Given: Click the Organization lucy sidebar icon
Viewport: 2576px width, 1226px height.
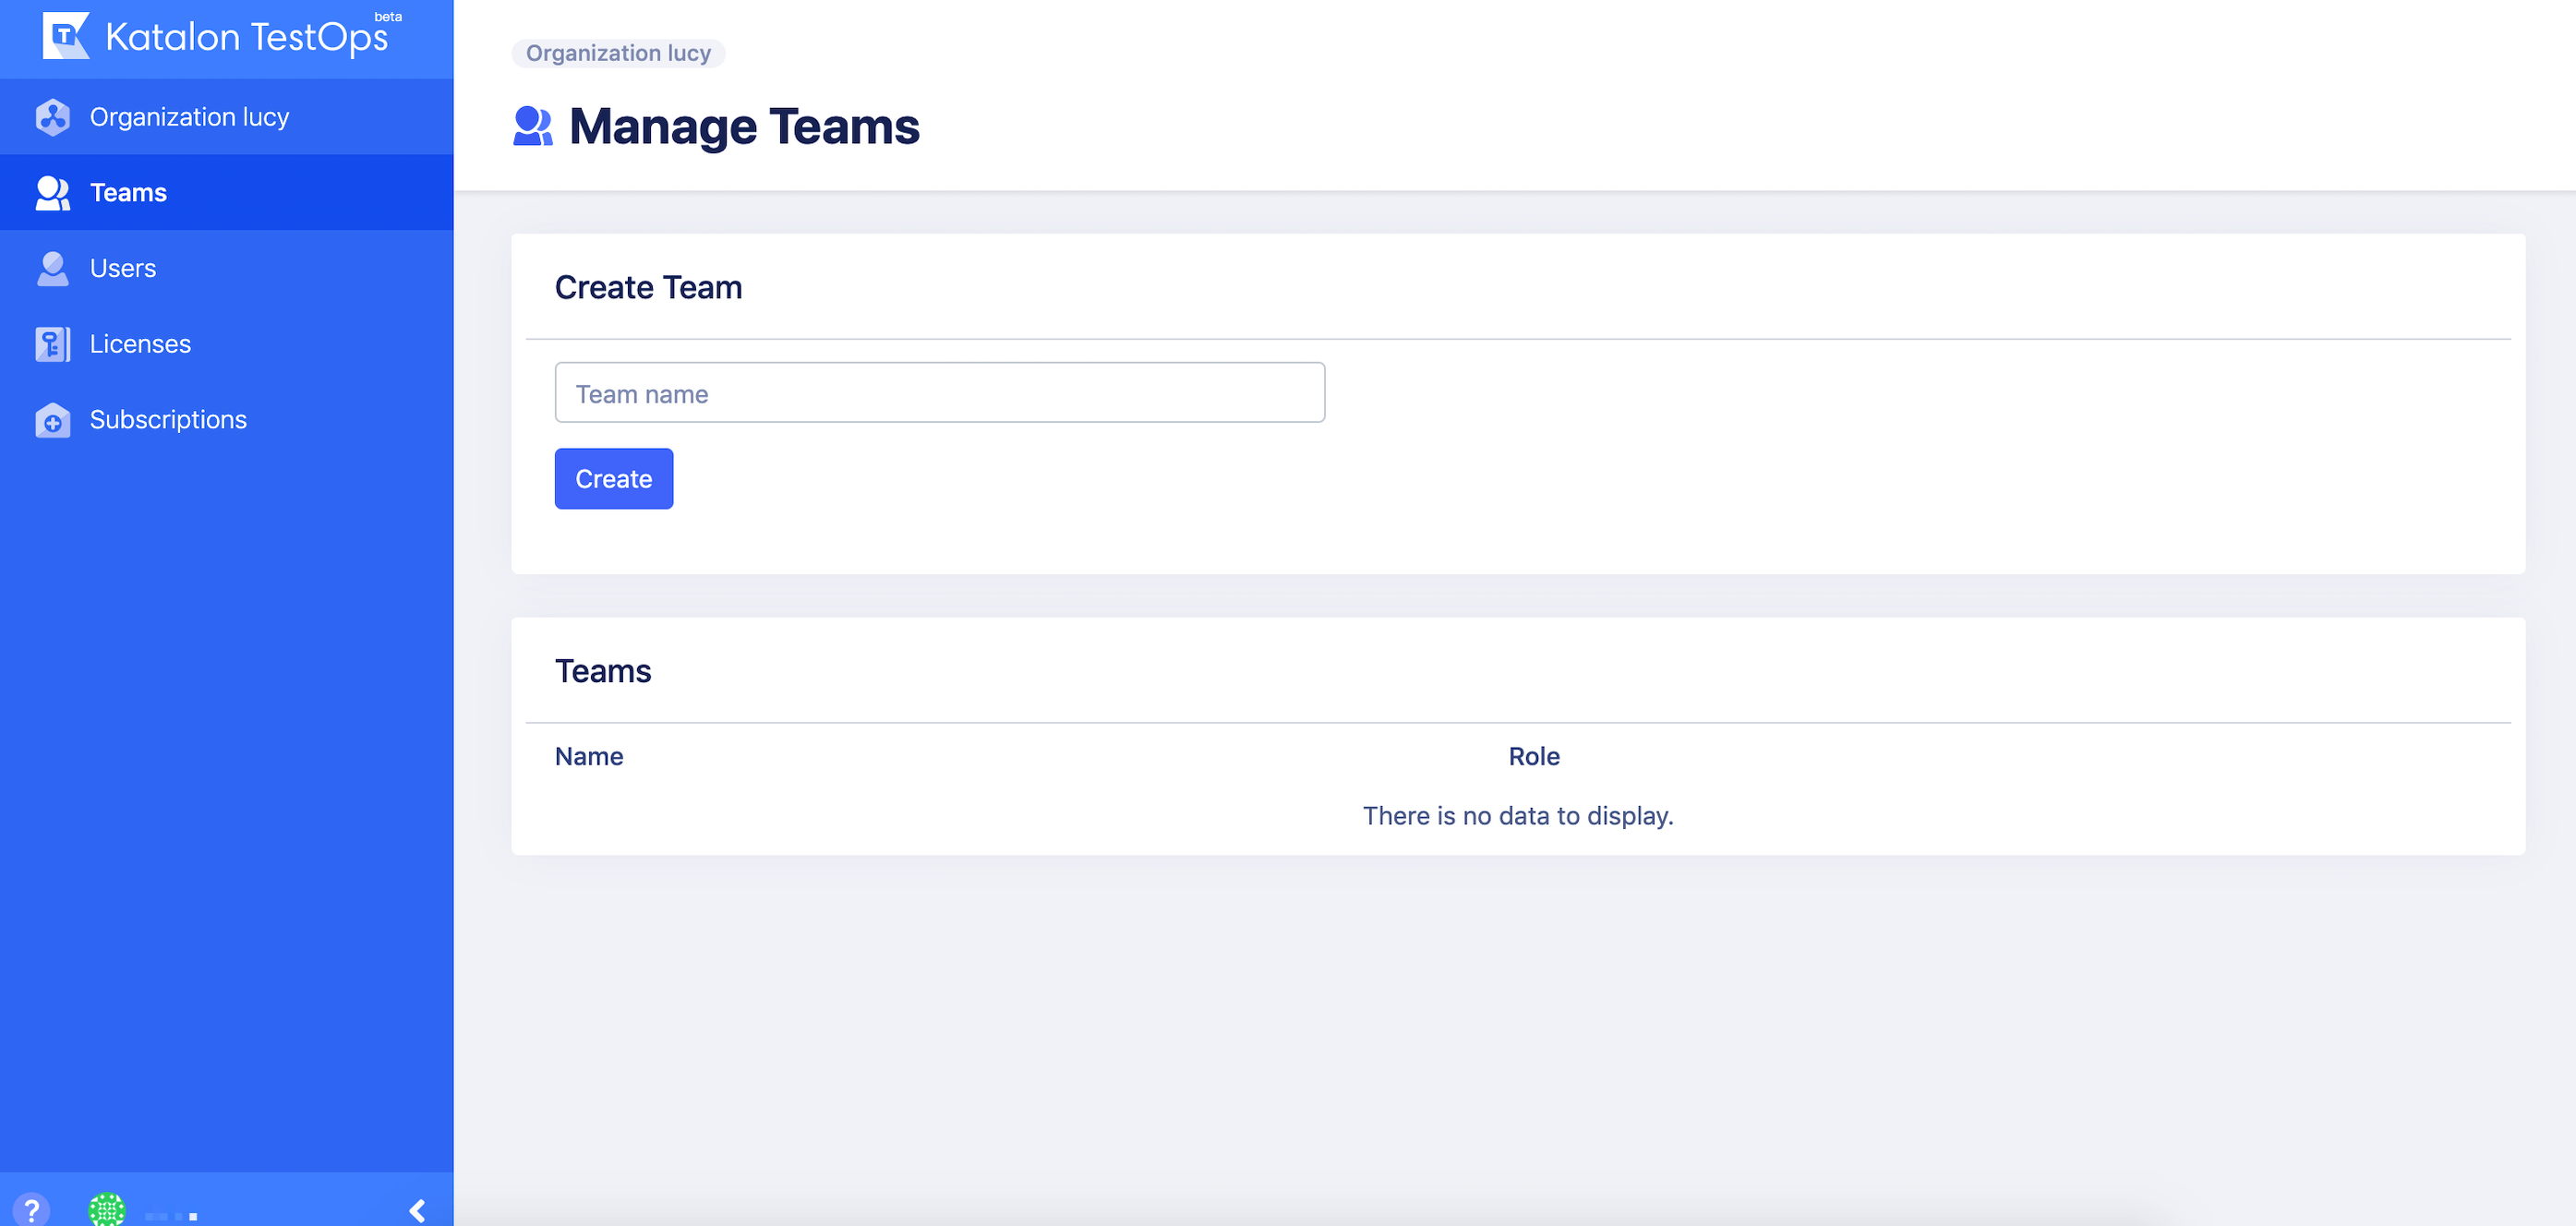Looking at the screenshot, I should [x=52, y=117].
